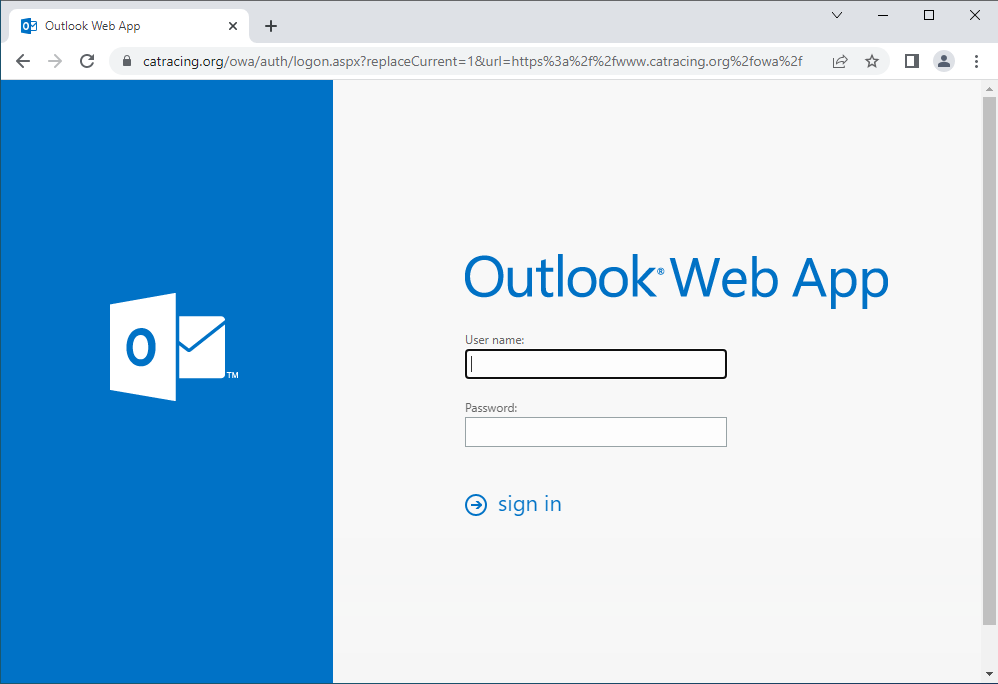Expand the tab search chevron
998x684 pixels.
tap(837, 15)
